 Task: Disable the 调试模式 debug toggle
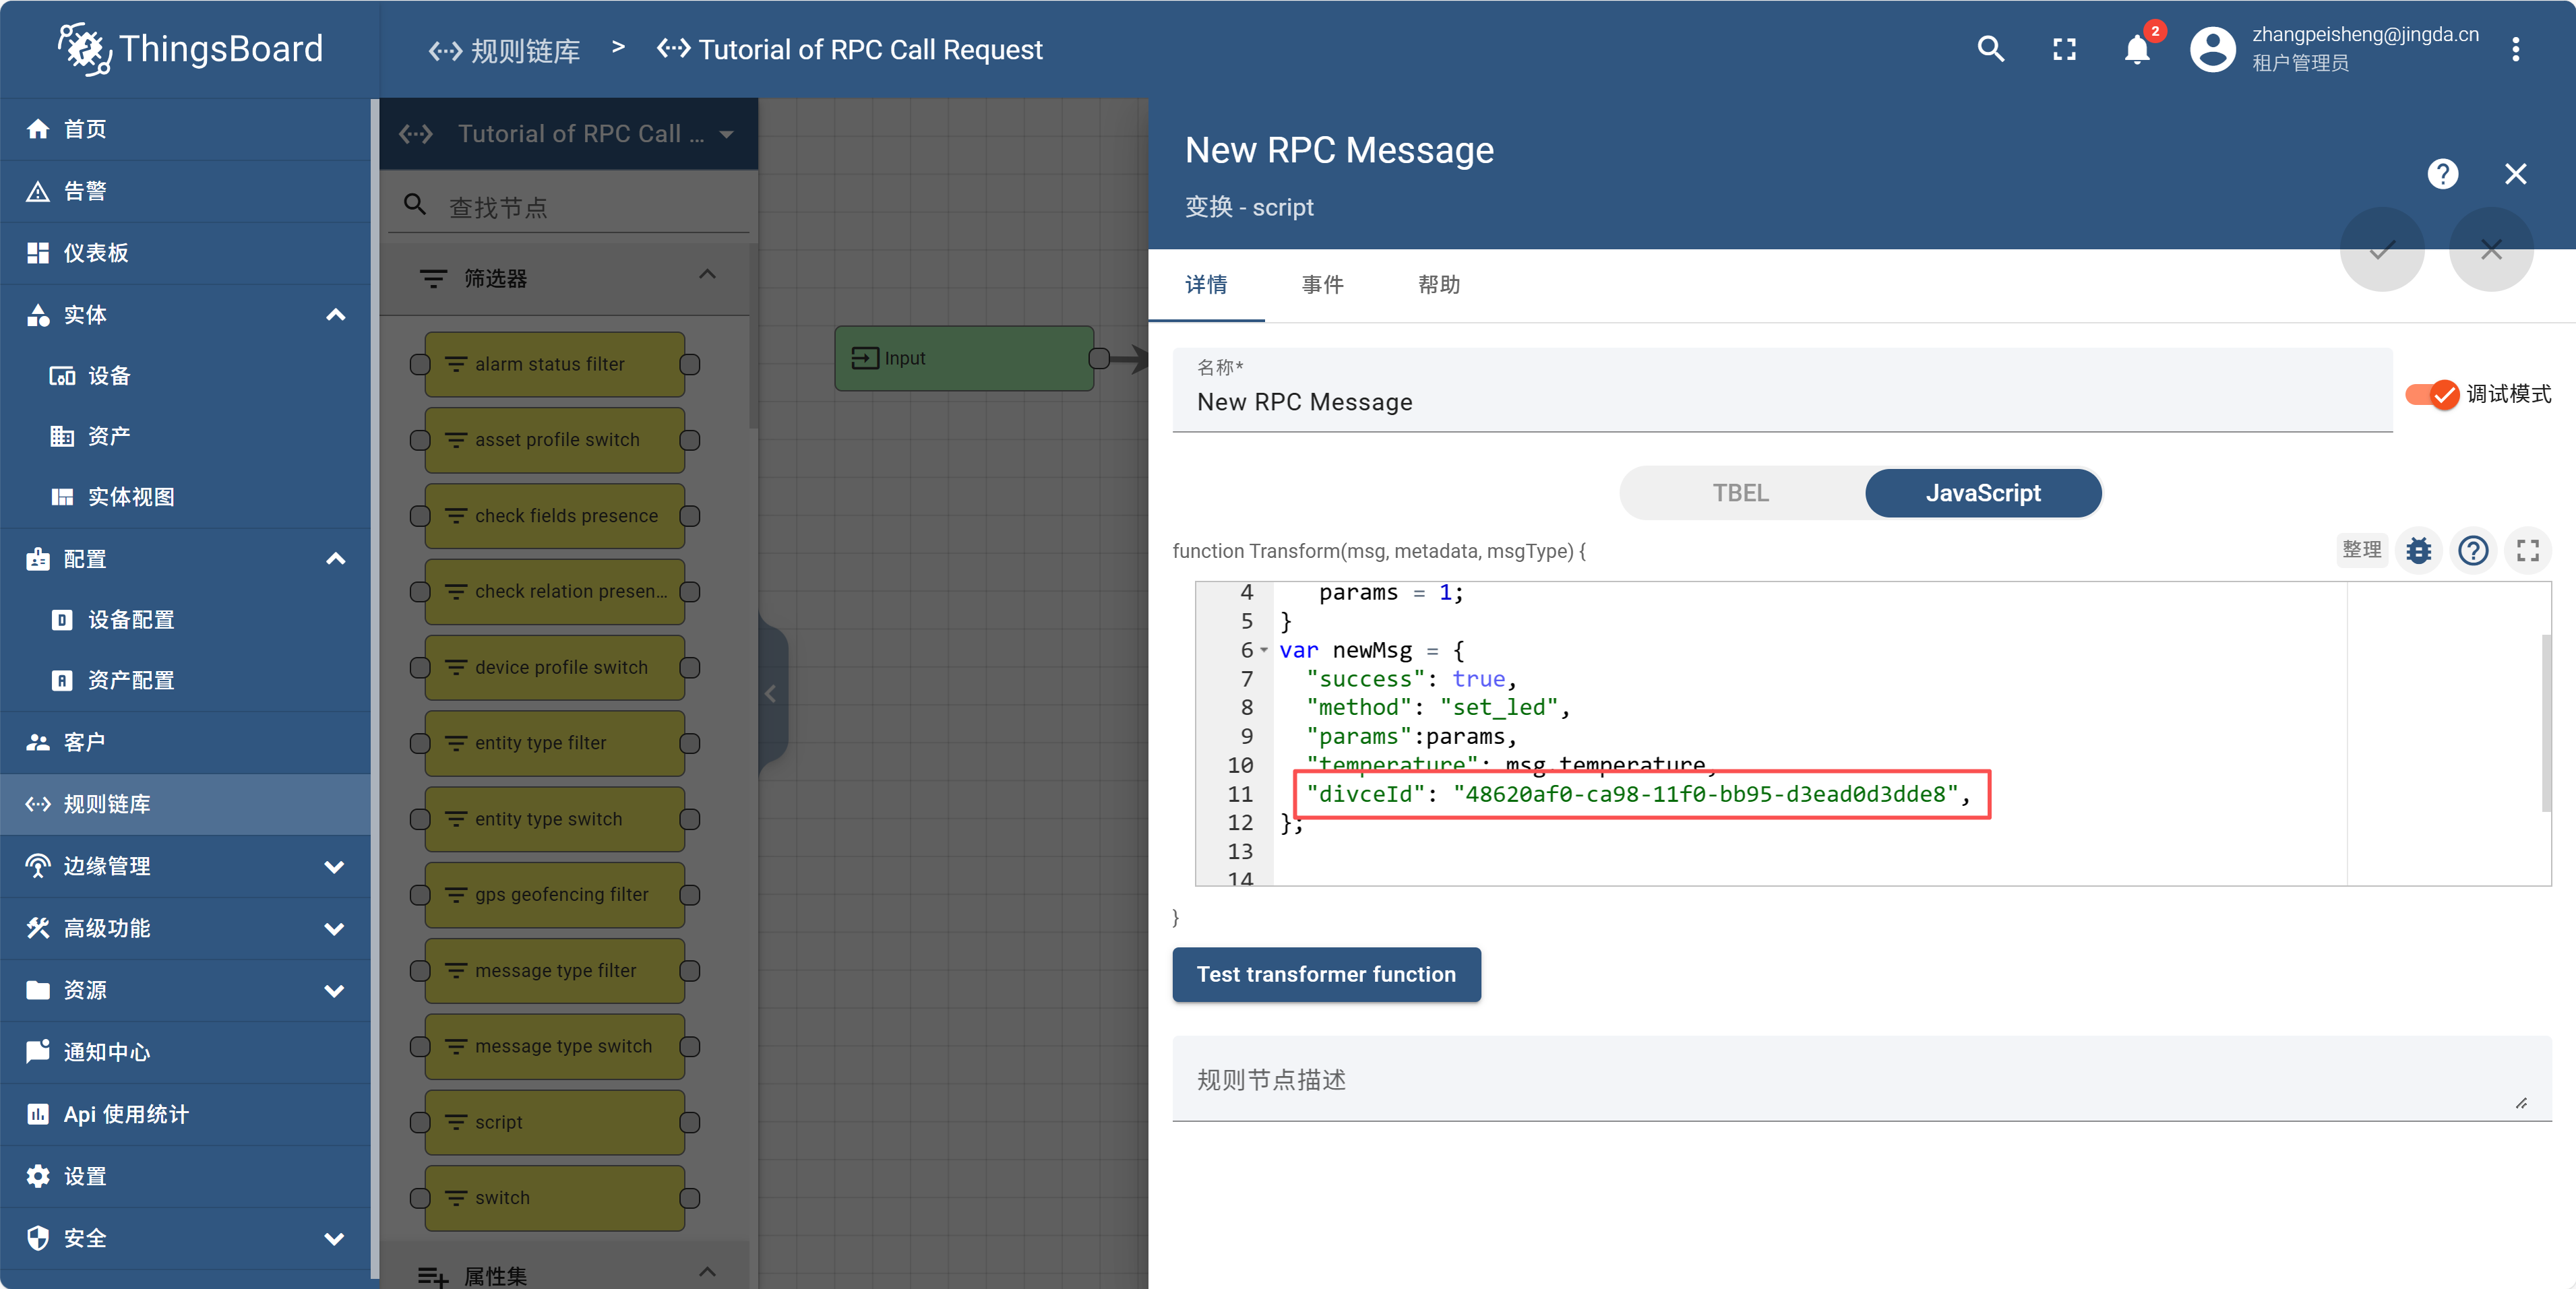tap(2432, 394)
